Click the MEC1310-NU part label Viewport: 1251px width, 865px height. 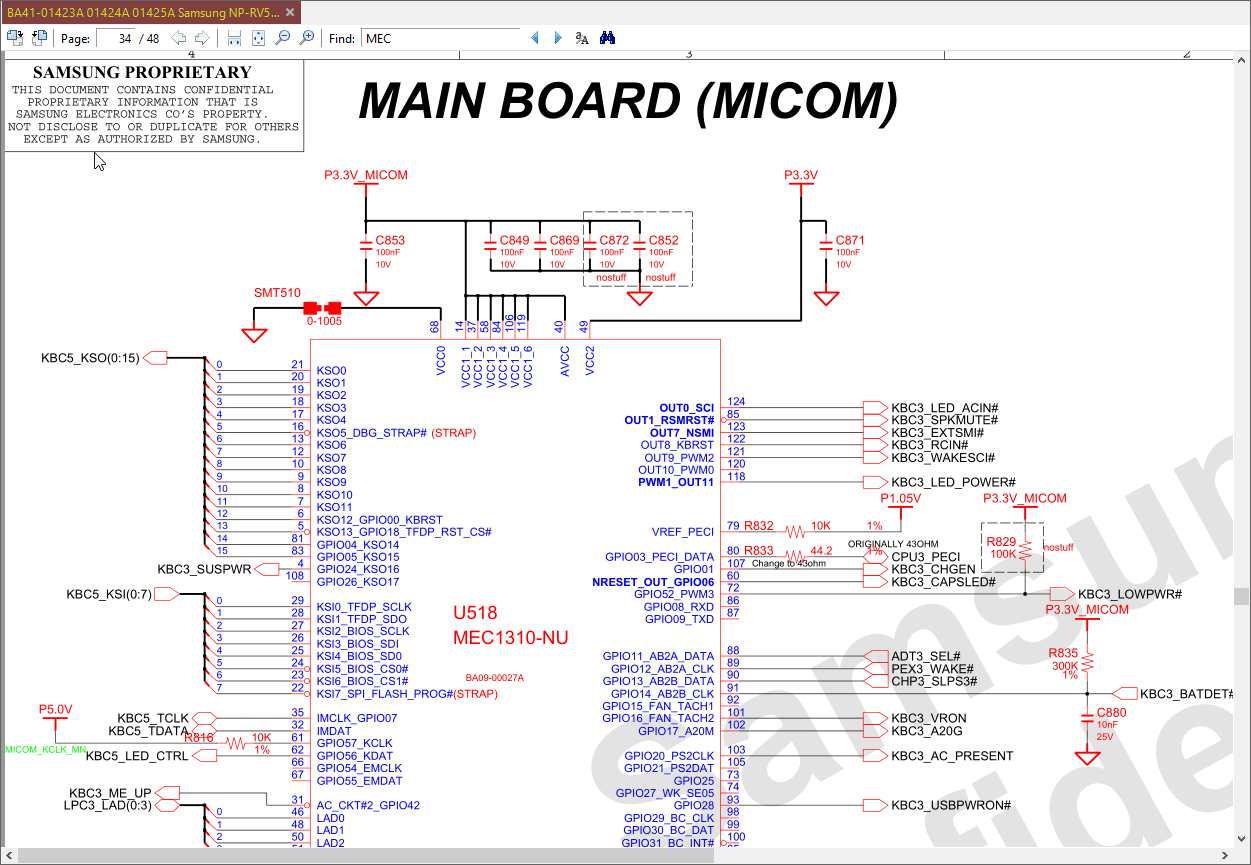click(x=510, y=637)
